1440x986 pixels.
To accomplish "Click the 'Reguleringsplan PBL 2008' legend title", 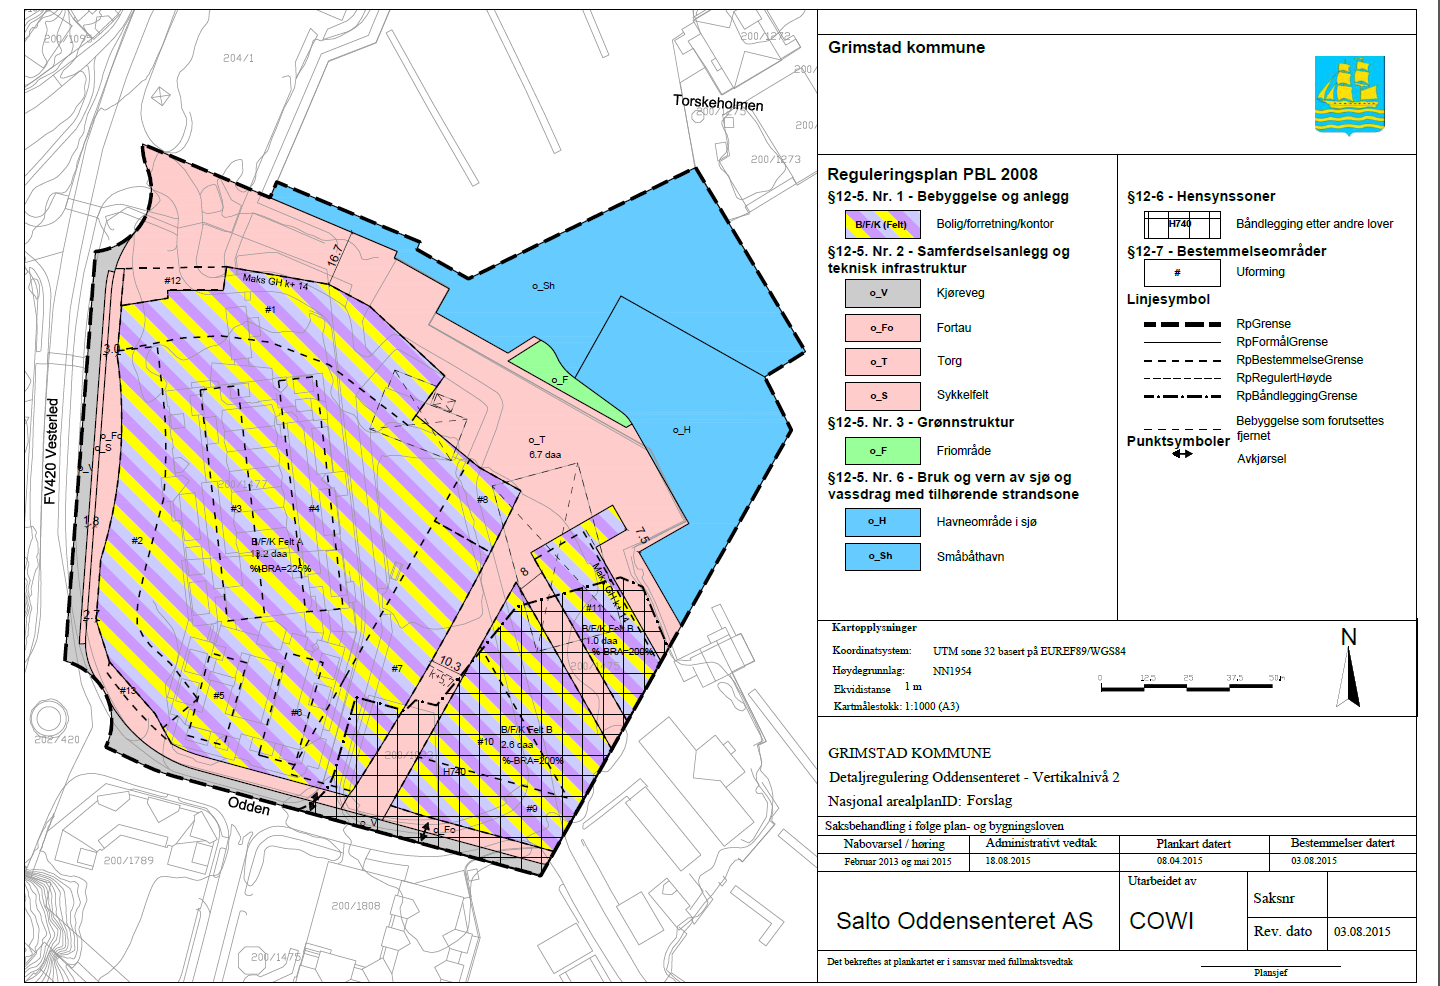I will tap(932, 174).
